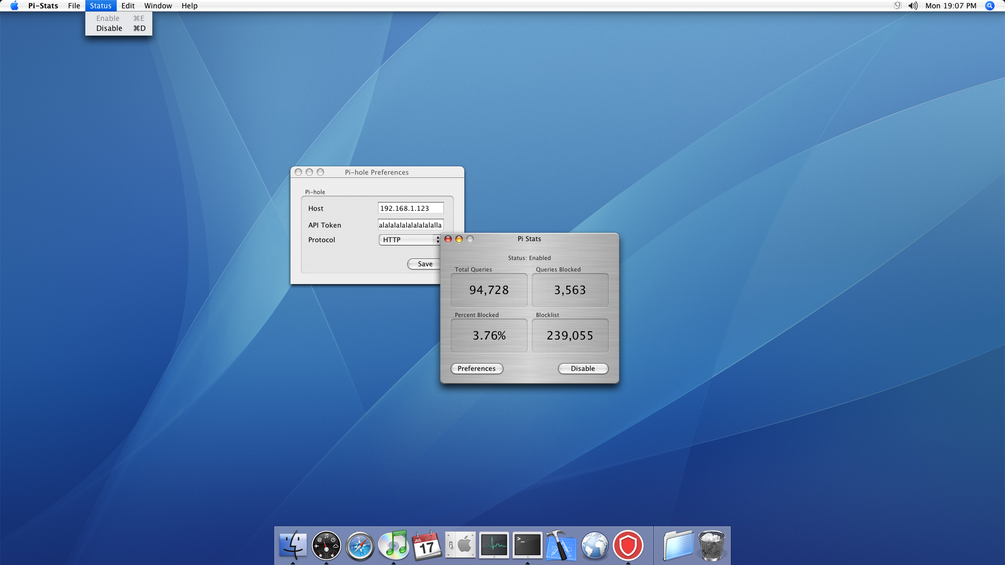Click the Pi-hole Preferences title bar
The width and height of the screenshot is (1005, 565).
tap(377, 172)
